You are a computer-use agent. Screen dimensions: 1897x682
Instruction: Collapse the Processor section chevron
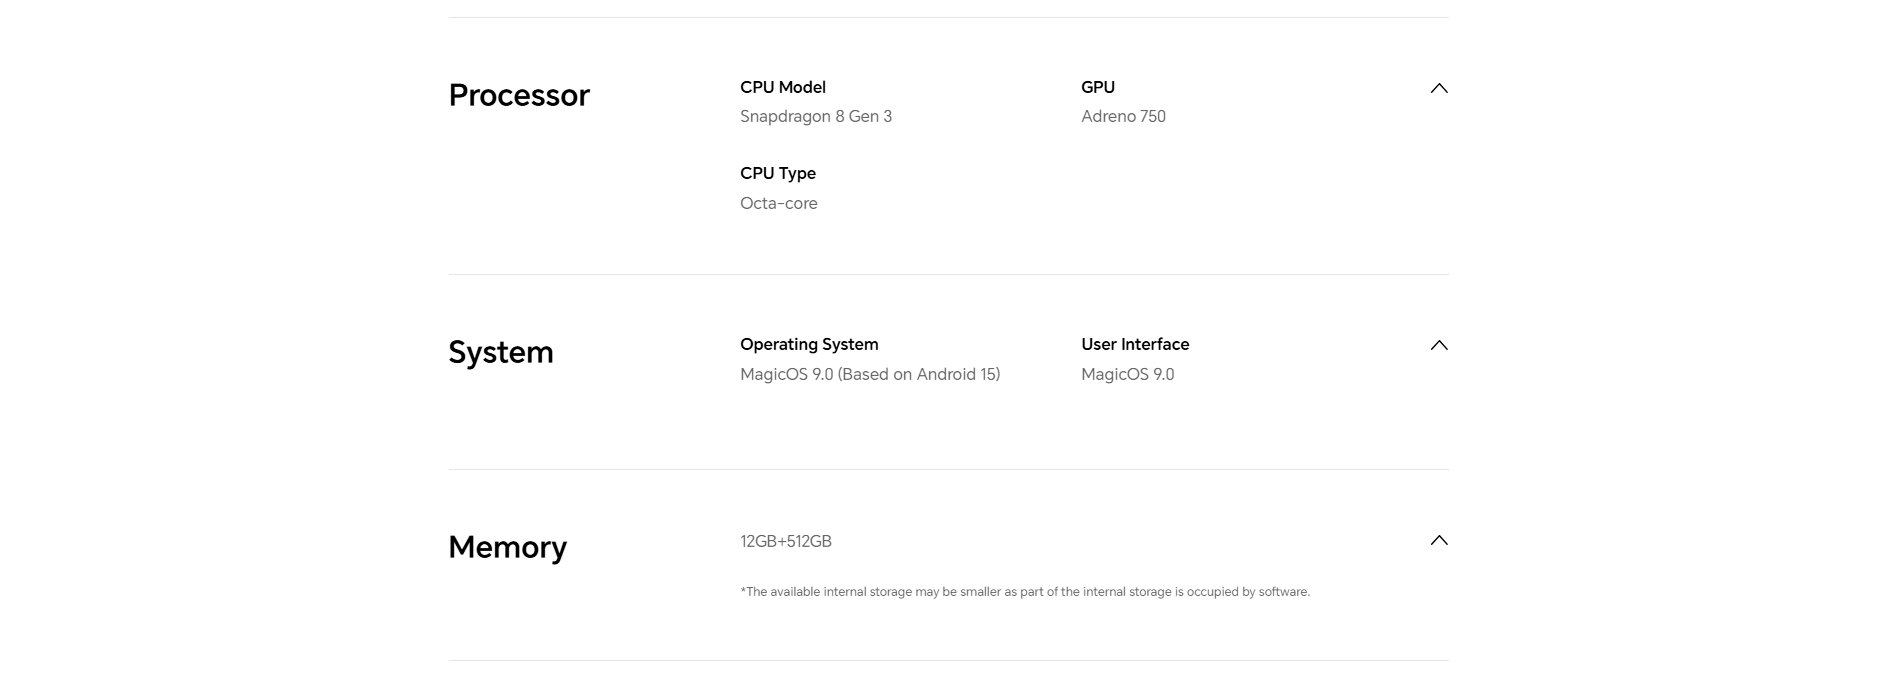(1439, 88)
